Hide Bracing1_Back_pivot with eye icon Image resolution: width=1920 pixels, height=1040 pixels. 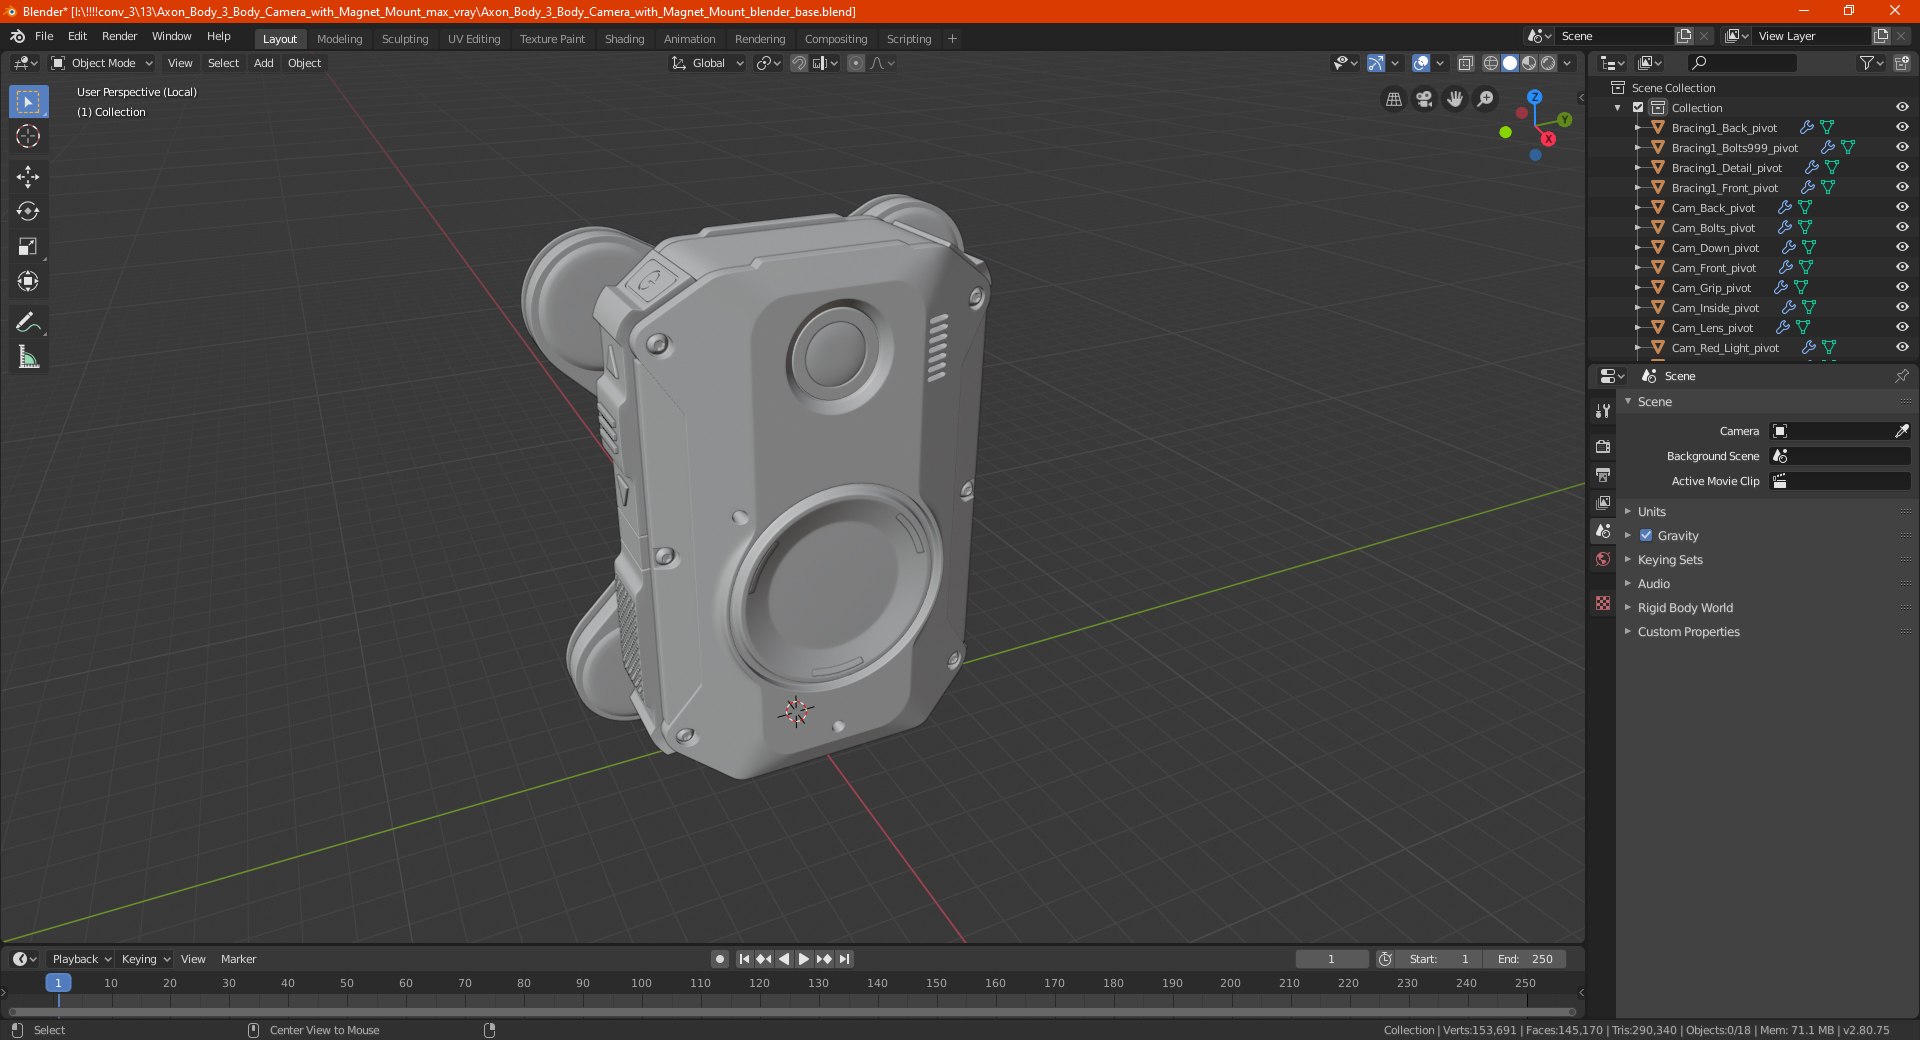pyautogui.click(x=1902, y=127)
